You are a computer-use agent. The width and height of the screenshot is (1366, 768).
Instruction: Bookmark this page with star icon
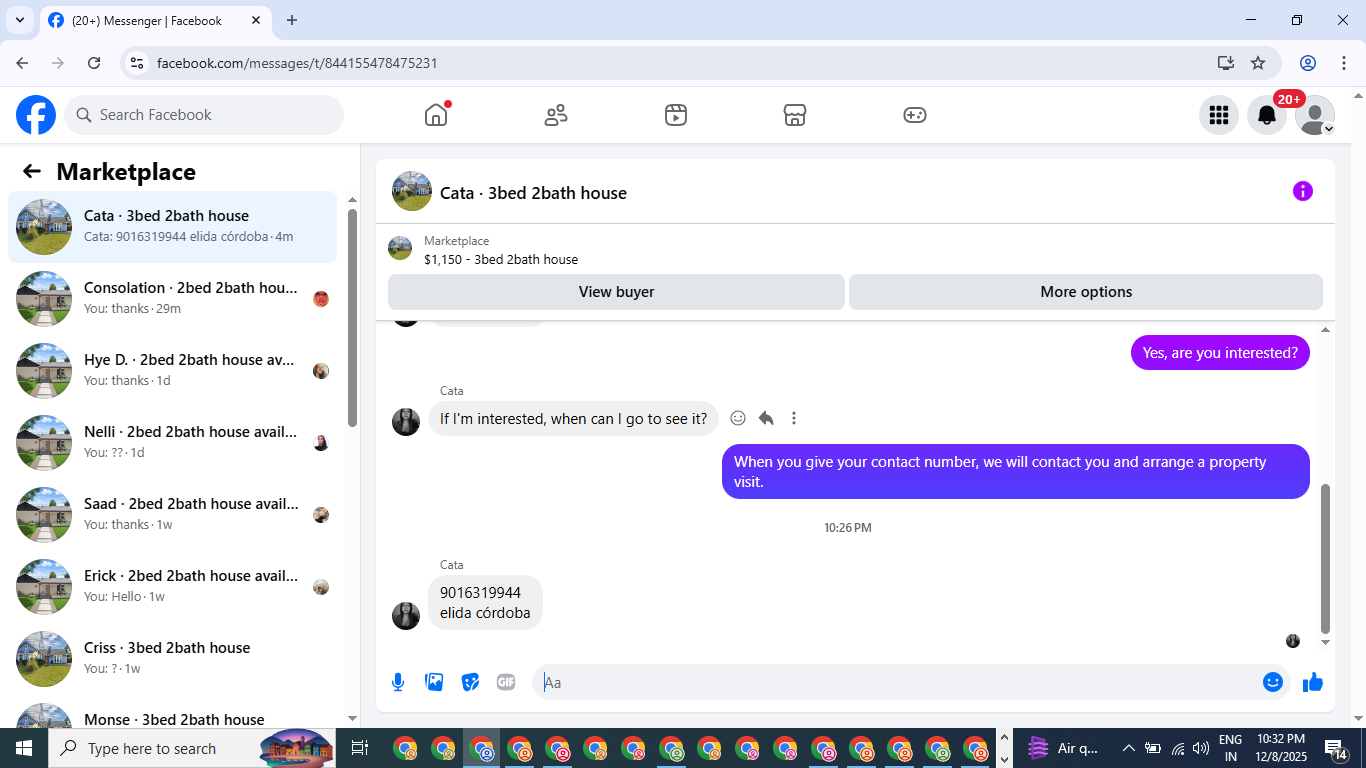click(1258, 63)
